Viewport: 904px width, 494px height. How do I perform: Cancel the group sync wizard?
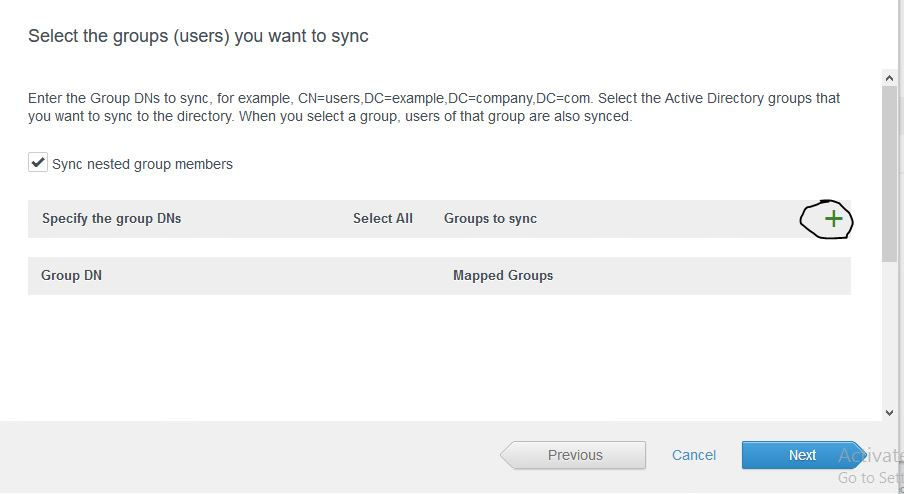[693, 455]
